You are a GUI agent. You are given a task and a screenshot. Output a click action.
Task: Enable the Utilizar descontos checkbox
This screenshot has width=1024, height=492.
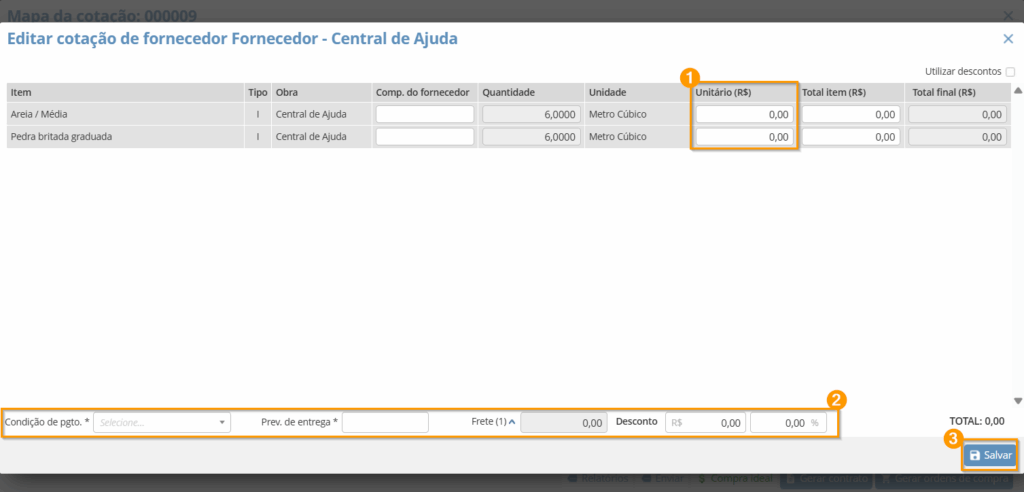(x=1010, y=72)
